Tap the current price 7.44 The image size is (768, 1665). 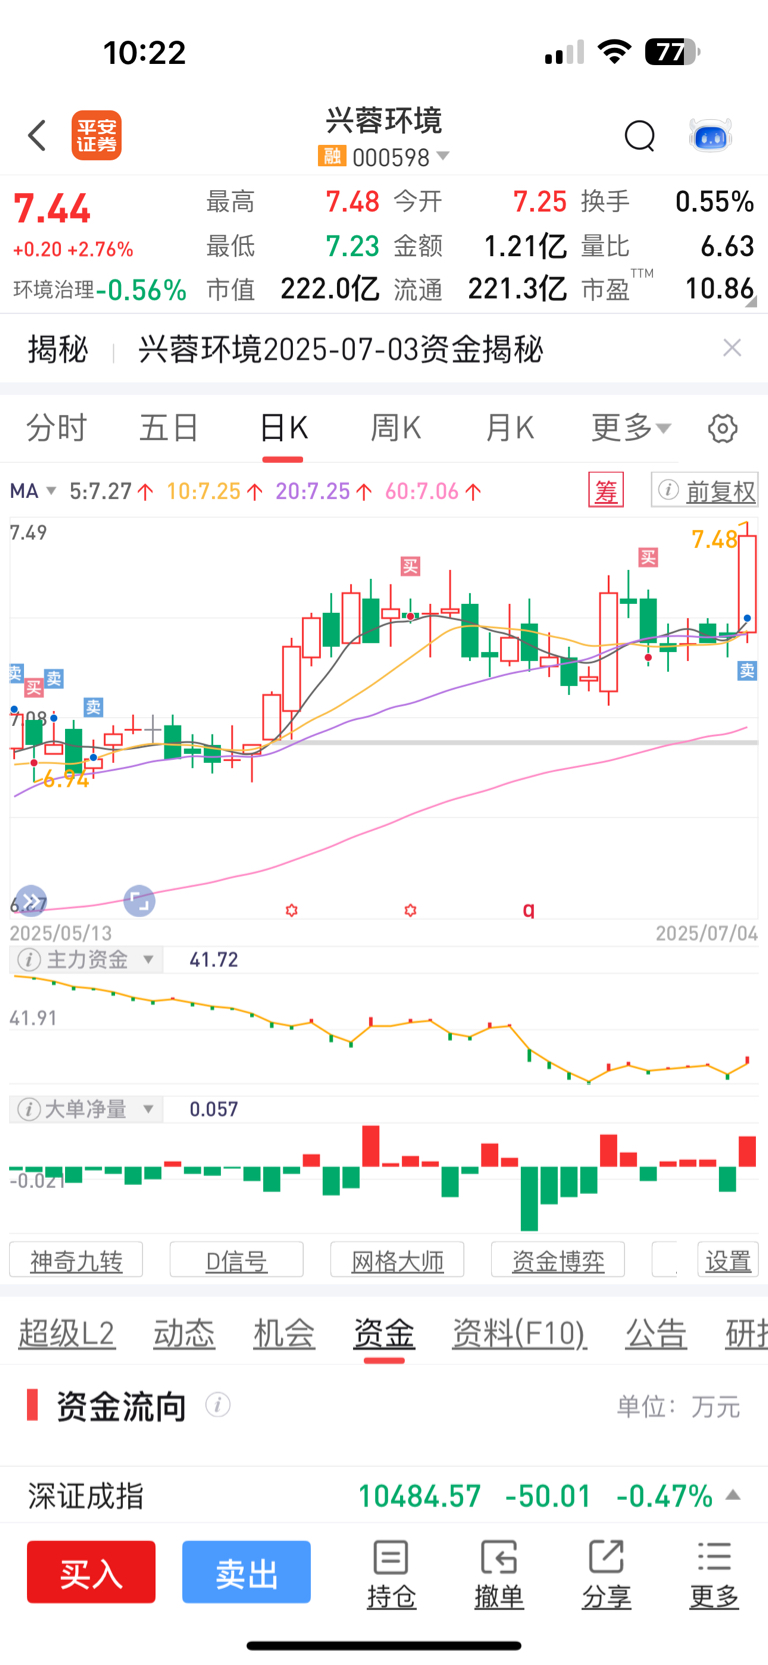52,208
